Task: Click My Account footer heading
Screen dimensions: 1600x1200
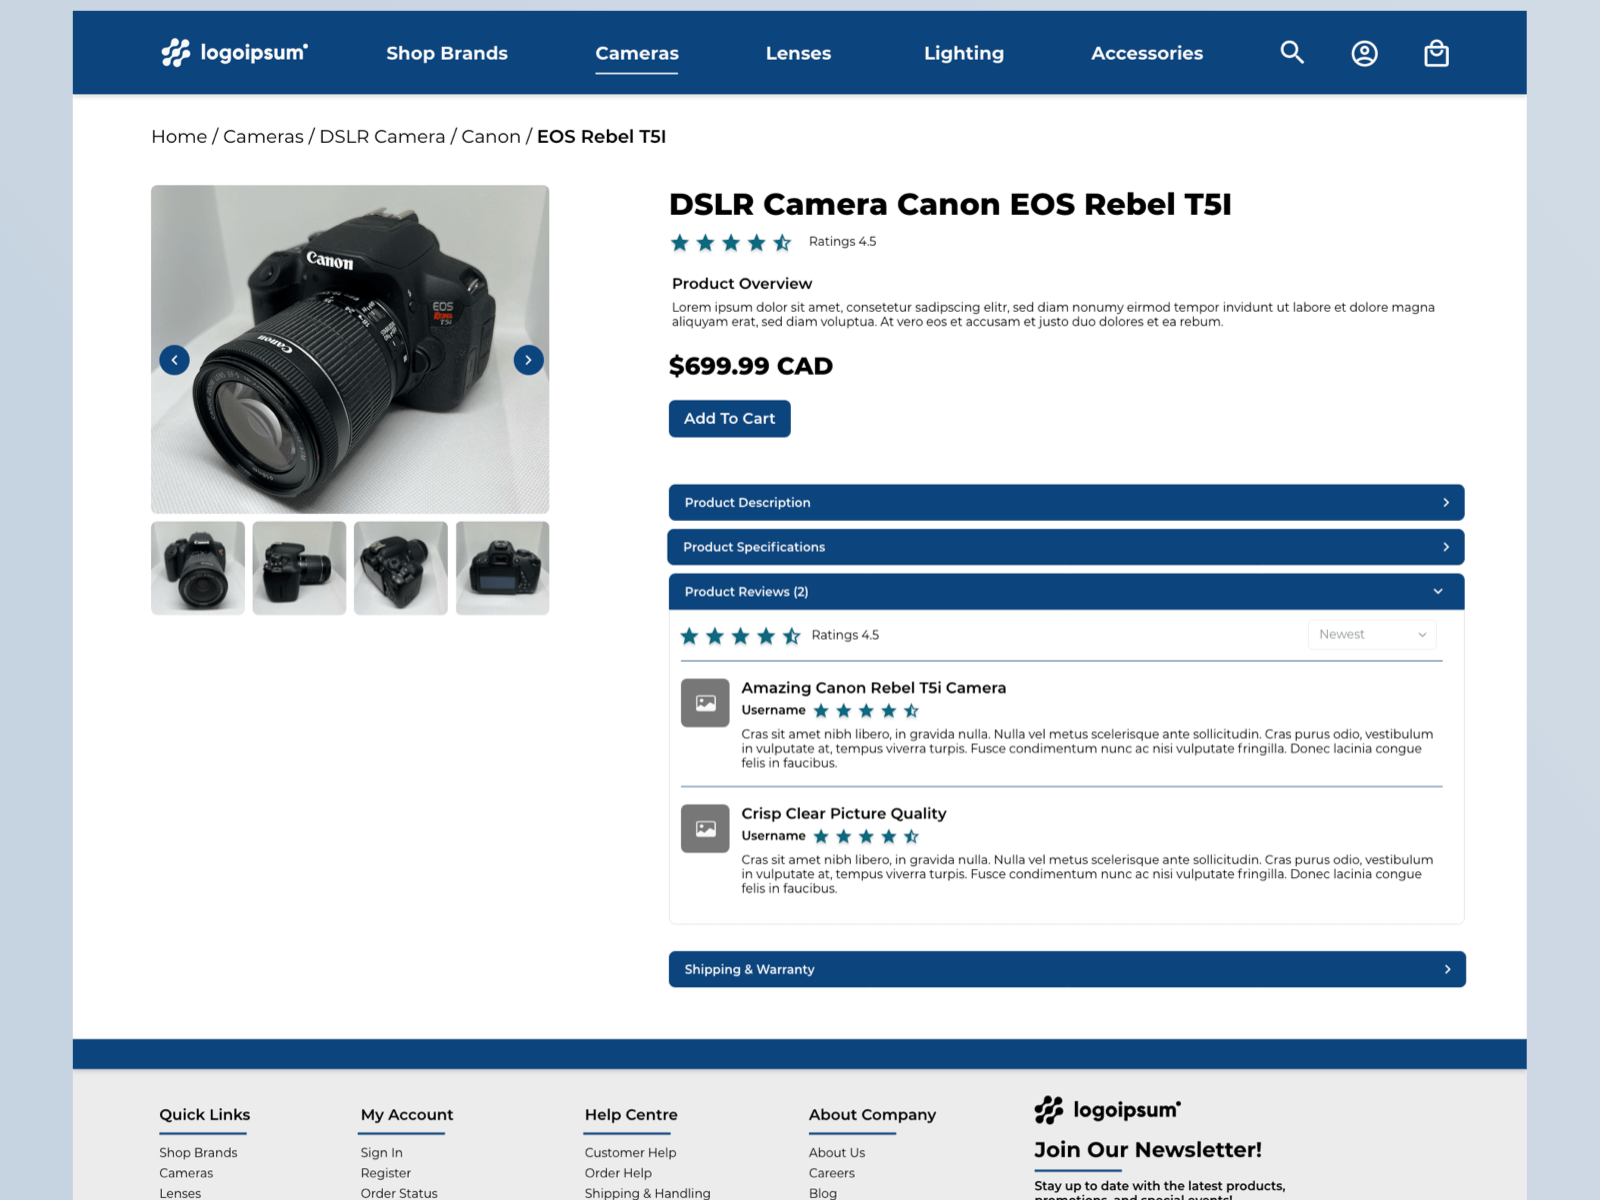Action: coord(407,1115)
